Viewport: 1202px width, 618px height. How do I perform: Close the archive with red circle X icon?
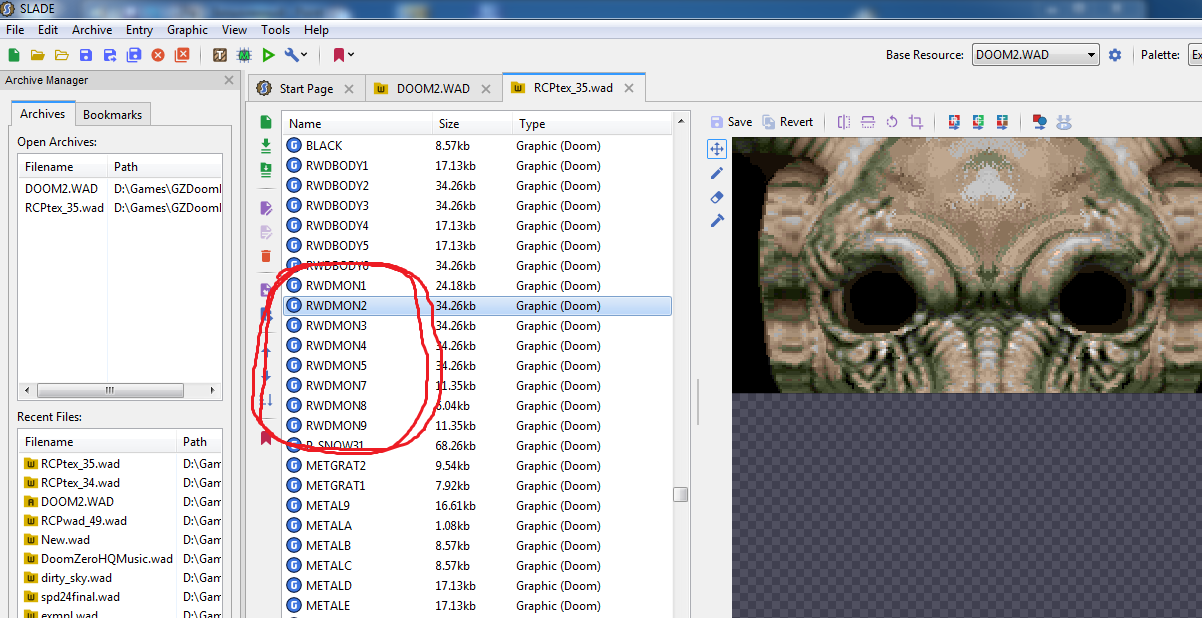(x=157, y=55)
